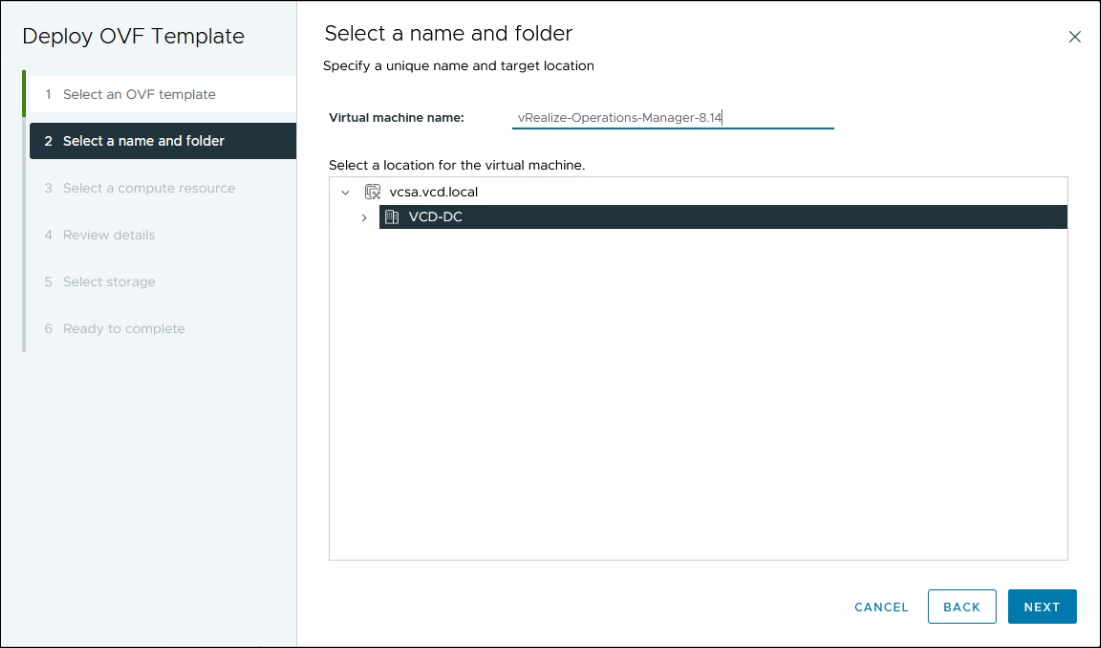Click the Next button

tap(1042, 606)
